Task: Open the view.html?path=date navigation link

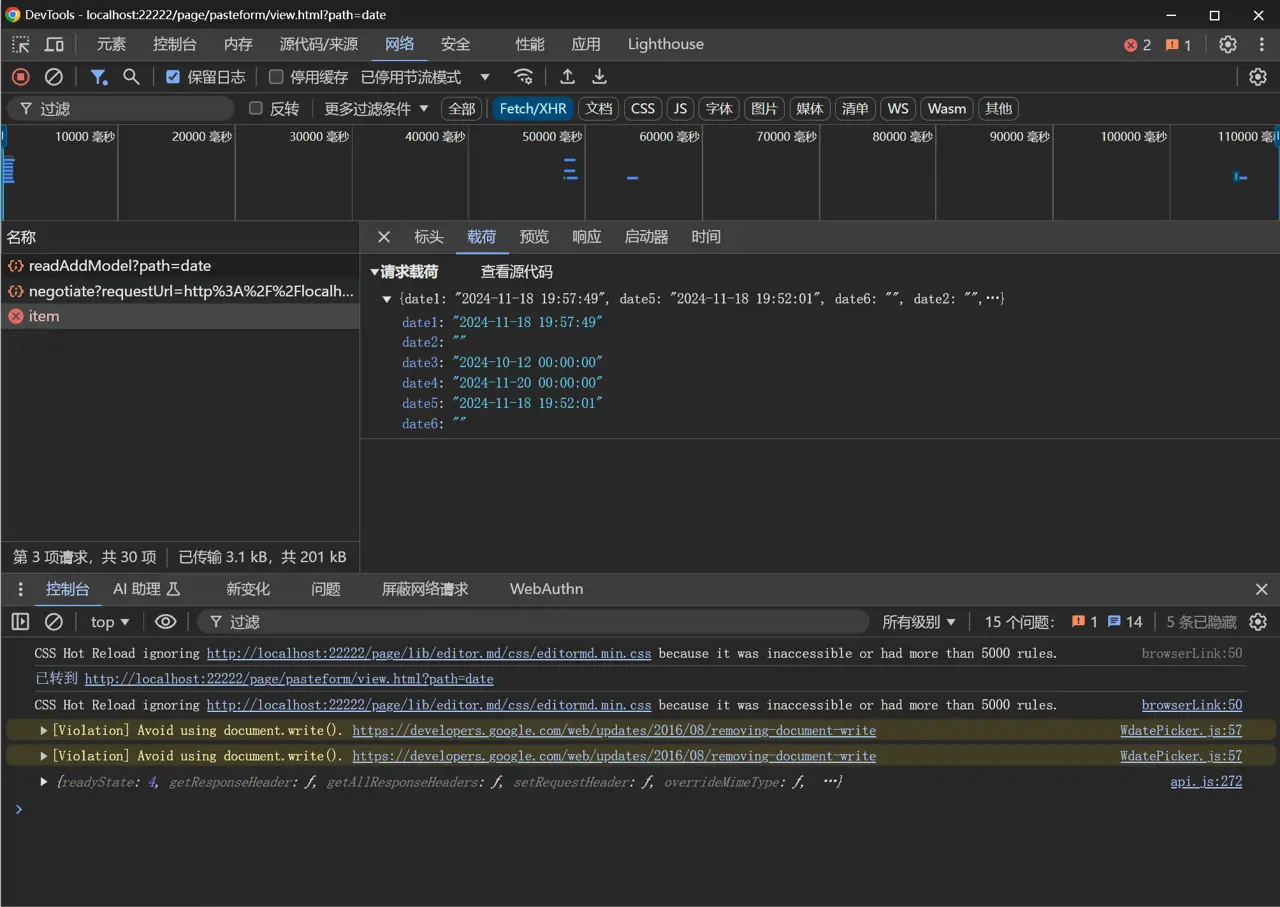Action: pos(289,679)
